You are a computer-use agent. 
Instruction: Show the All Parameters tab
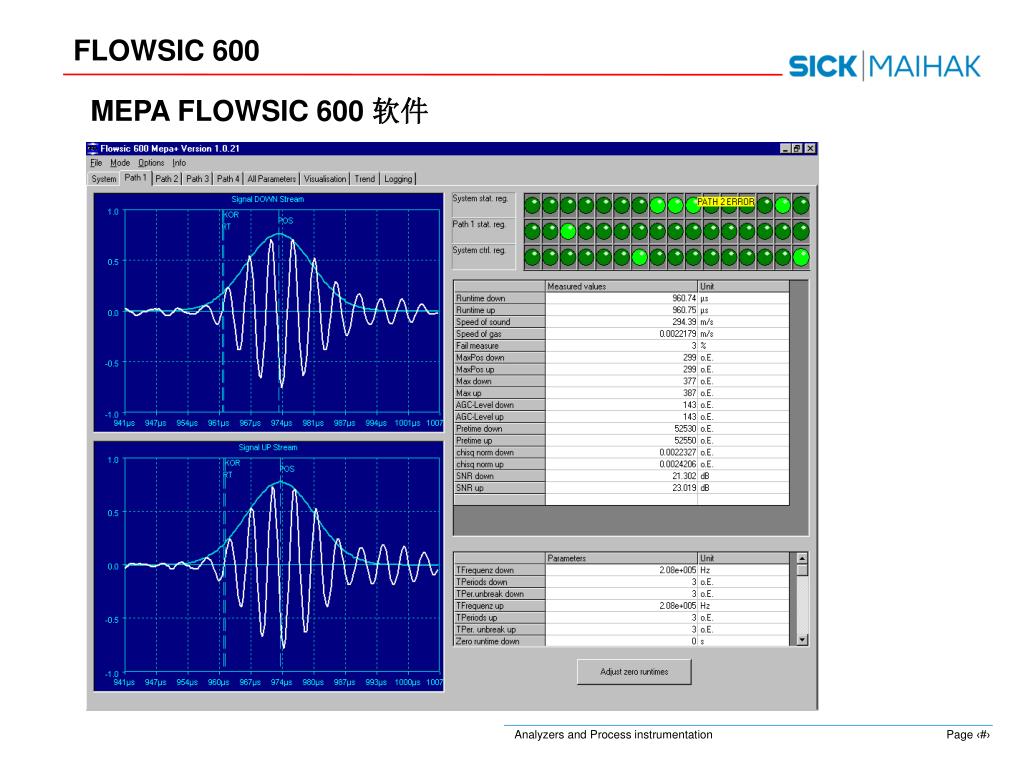pos(272,179)
